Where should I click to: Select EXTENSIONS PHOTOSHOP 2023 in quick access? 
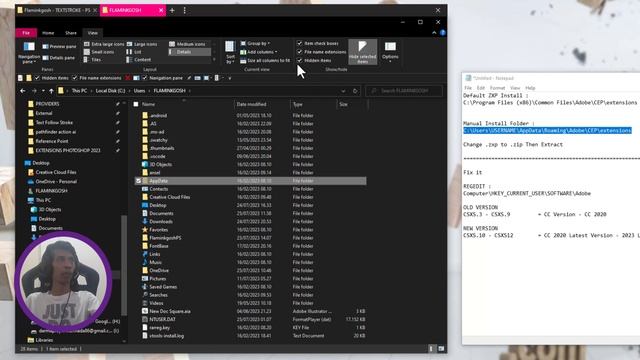click(x=68, y=150)
